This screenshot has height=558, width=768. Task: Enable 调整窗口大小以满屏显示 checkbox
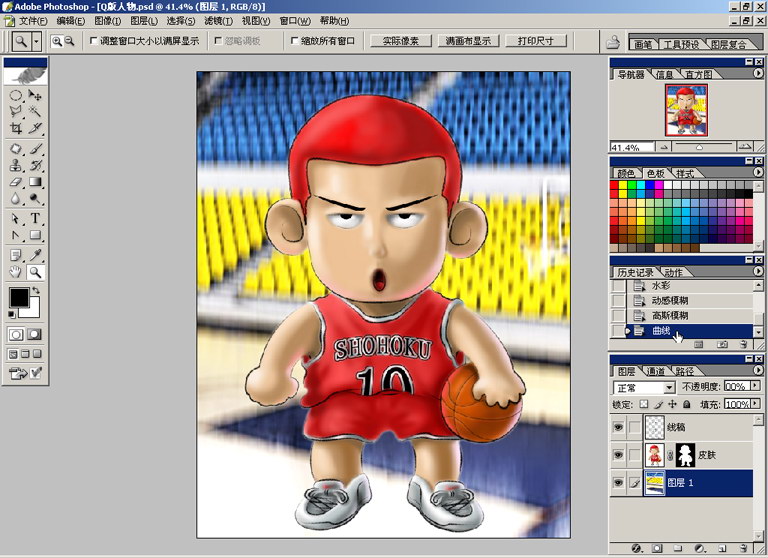(x=94, y=41)
